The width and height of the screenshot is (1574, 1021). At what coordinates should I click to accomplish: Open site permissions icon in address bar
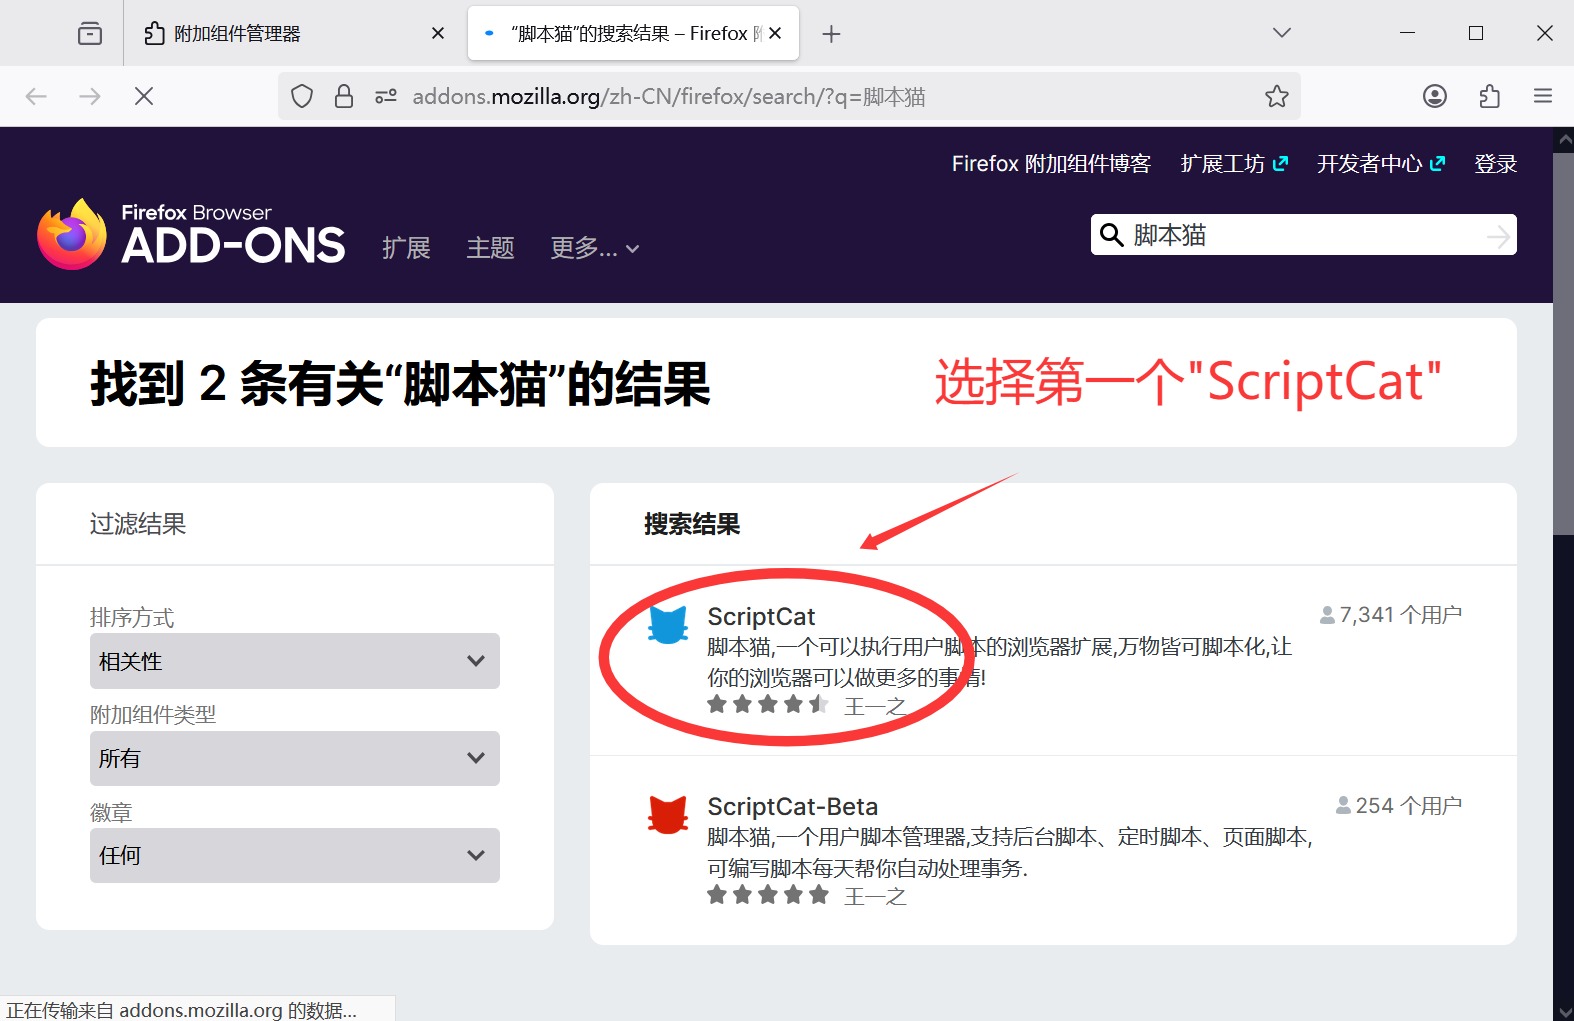click(x=386, y=96)
